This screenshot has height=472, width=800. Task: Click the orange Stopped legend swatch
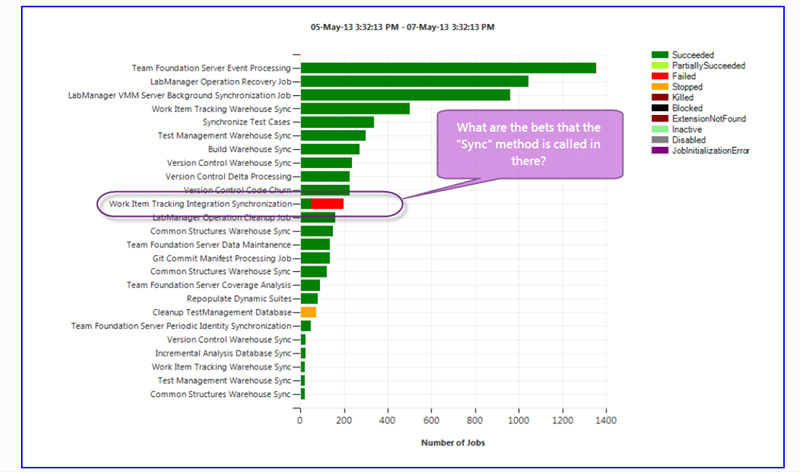tap(660, 87)
